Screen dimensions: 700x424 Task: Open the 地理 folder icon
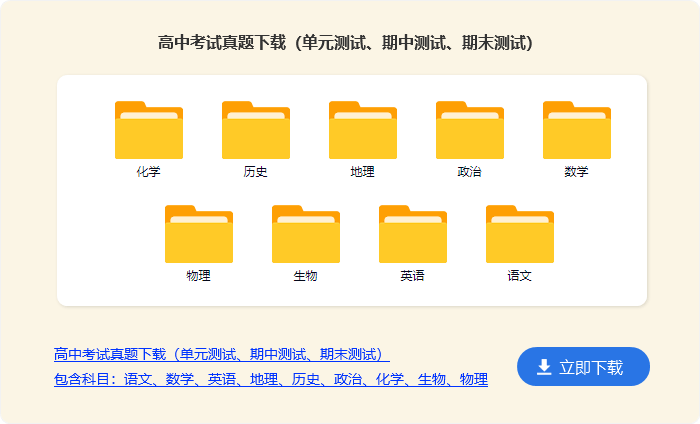pos(363,130)
